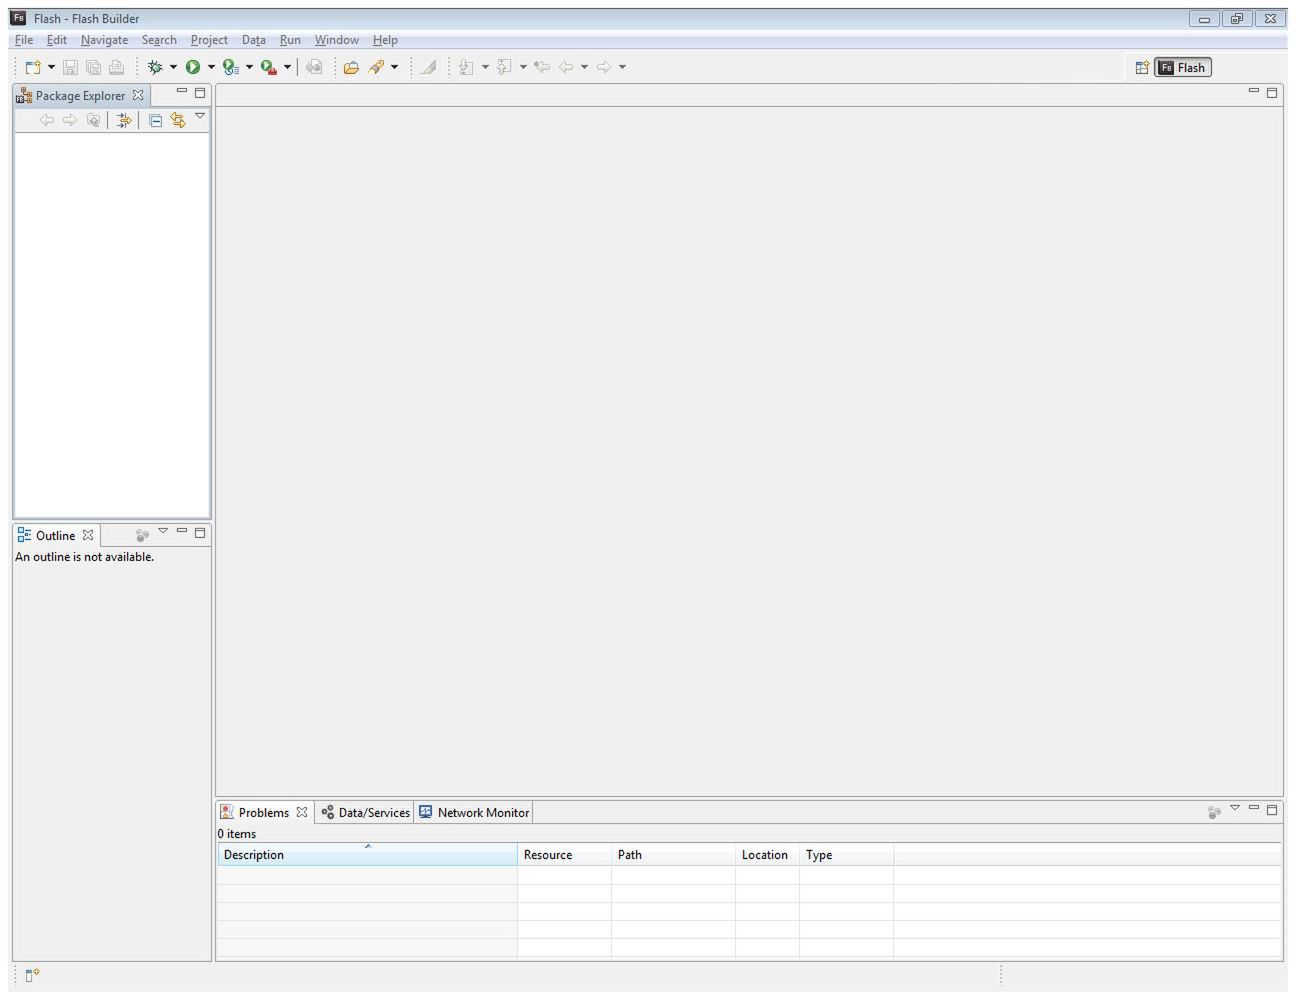Minimize the Package Explorer panel

coord(182,92)
